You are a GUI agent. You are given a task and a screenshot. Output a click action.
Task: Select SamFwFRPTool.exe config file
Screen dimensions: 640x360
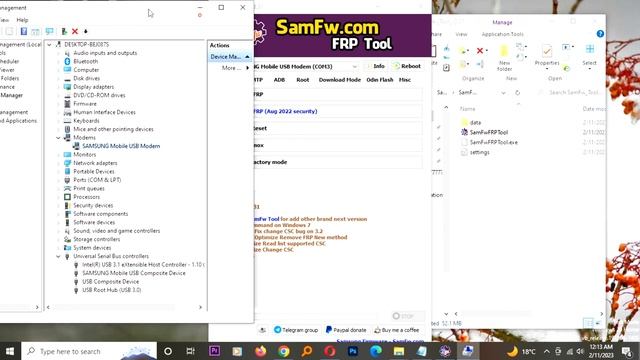click(x=493, y=142)
